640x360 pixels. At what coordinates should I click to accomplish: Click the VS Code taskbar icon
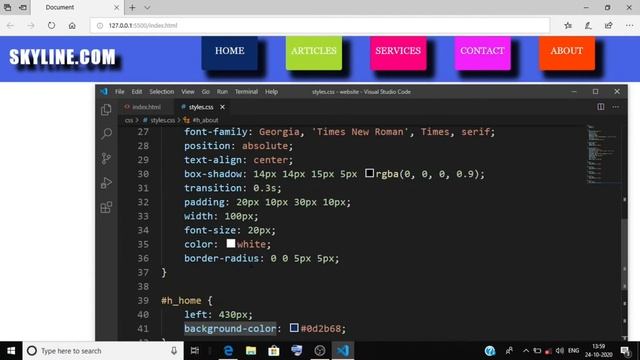343,351
